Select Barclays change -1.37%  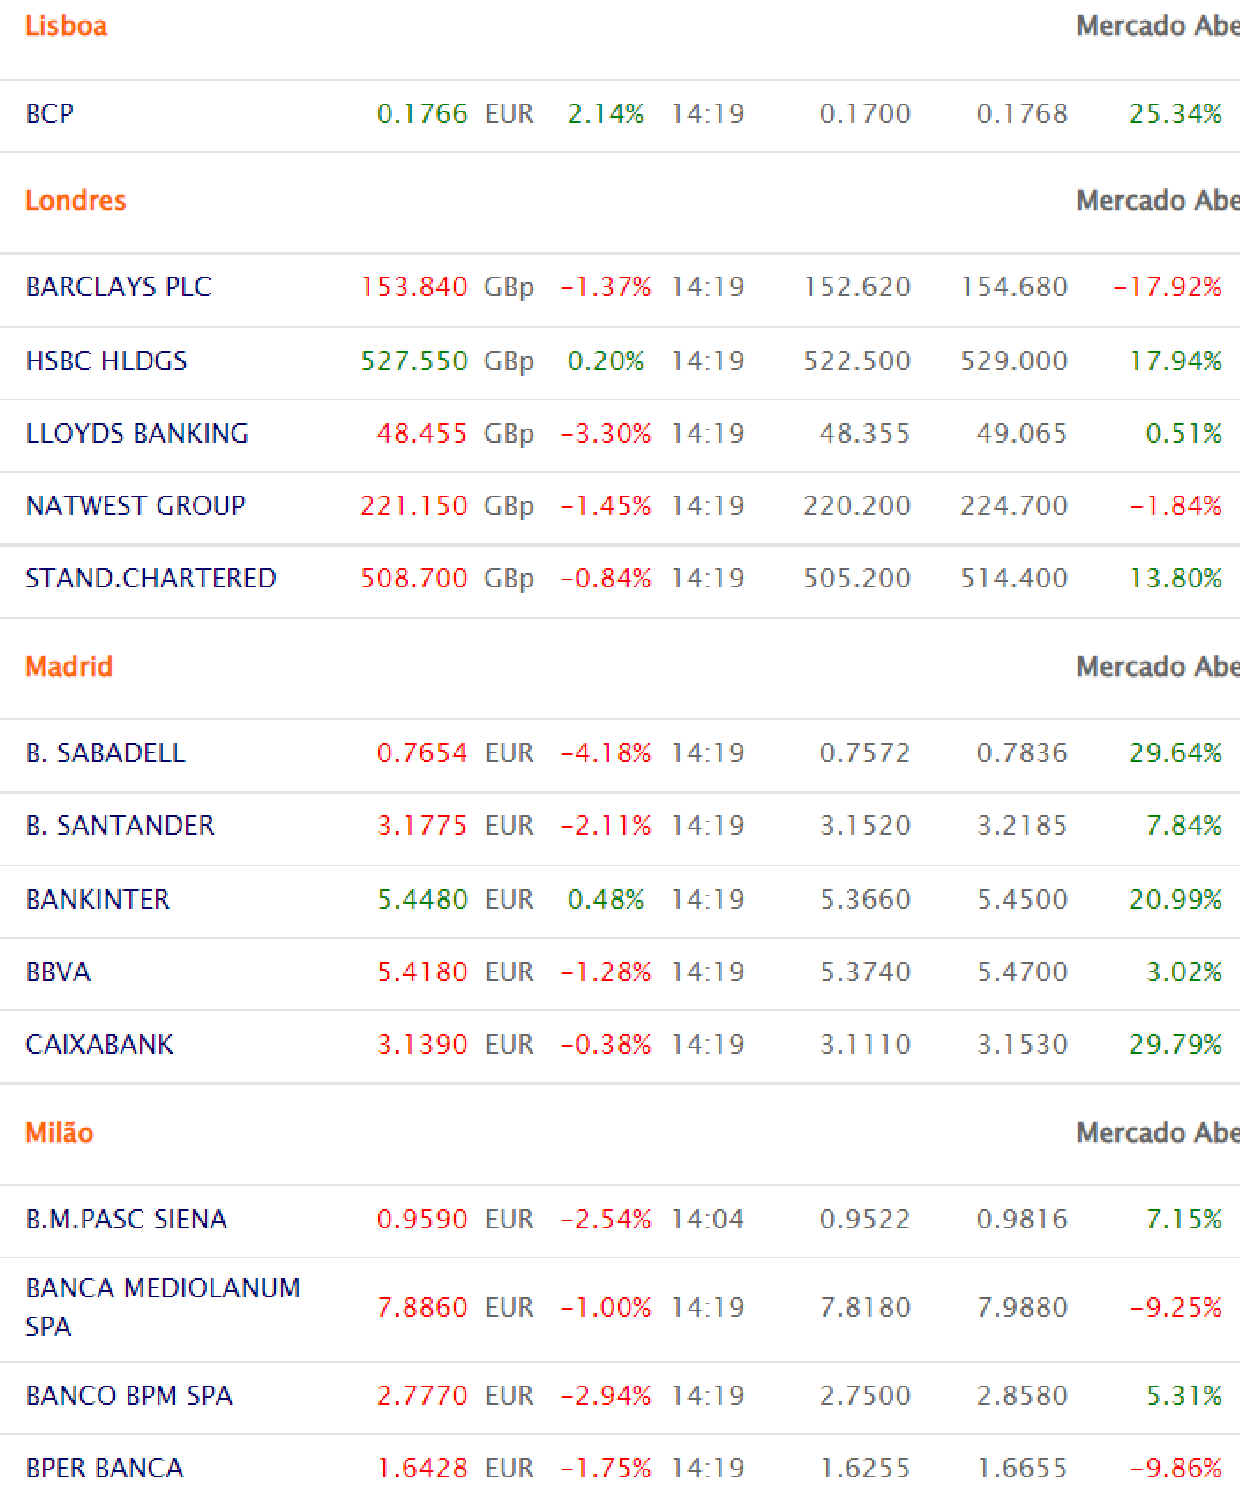(x=606, y=287)
